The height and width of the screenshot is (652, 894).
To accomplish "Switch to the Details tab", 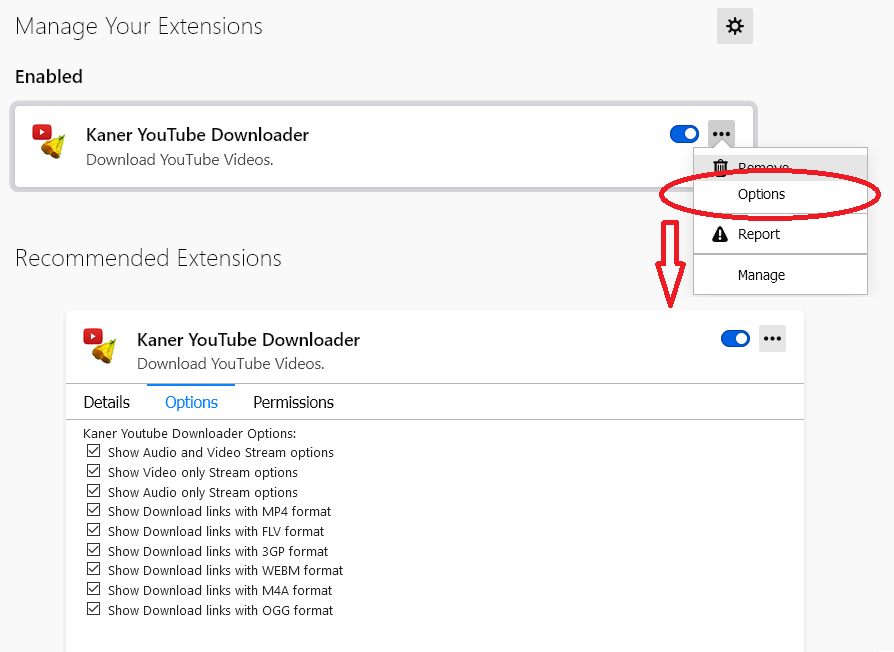I will (107, 402).
